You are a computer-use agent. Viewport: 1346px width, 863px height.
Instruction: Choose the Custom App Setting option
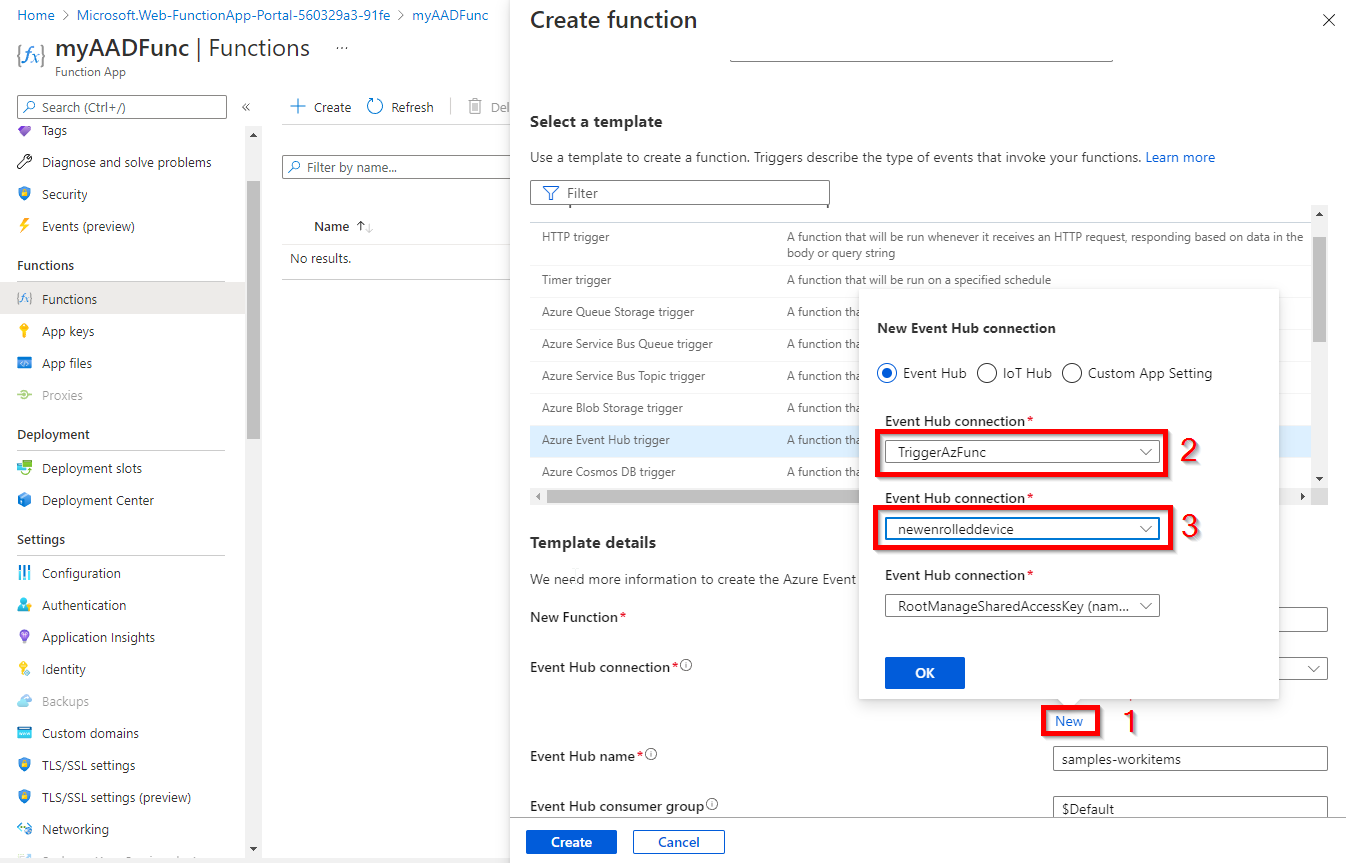point(1071,372)
